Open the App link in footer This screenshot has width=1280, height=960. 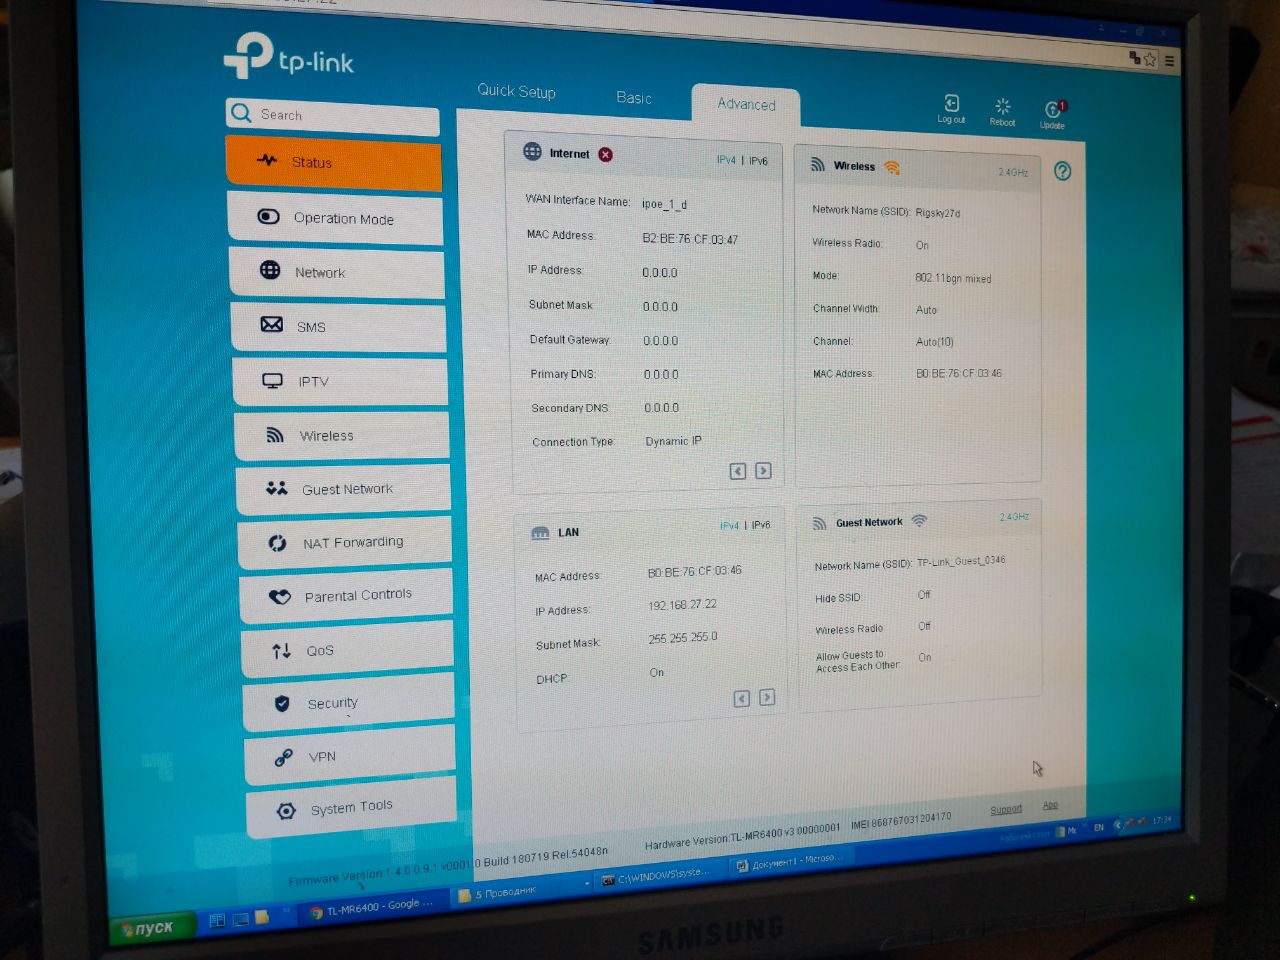tap(1050, 805)
